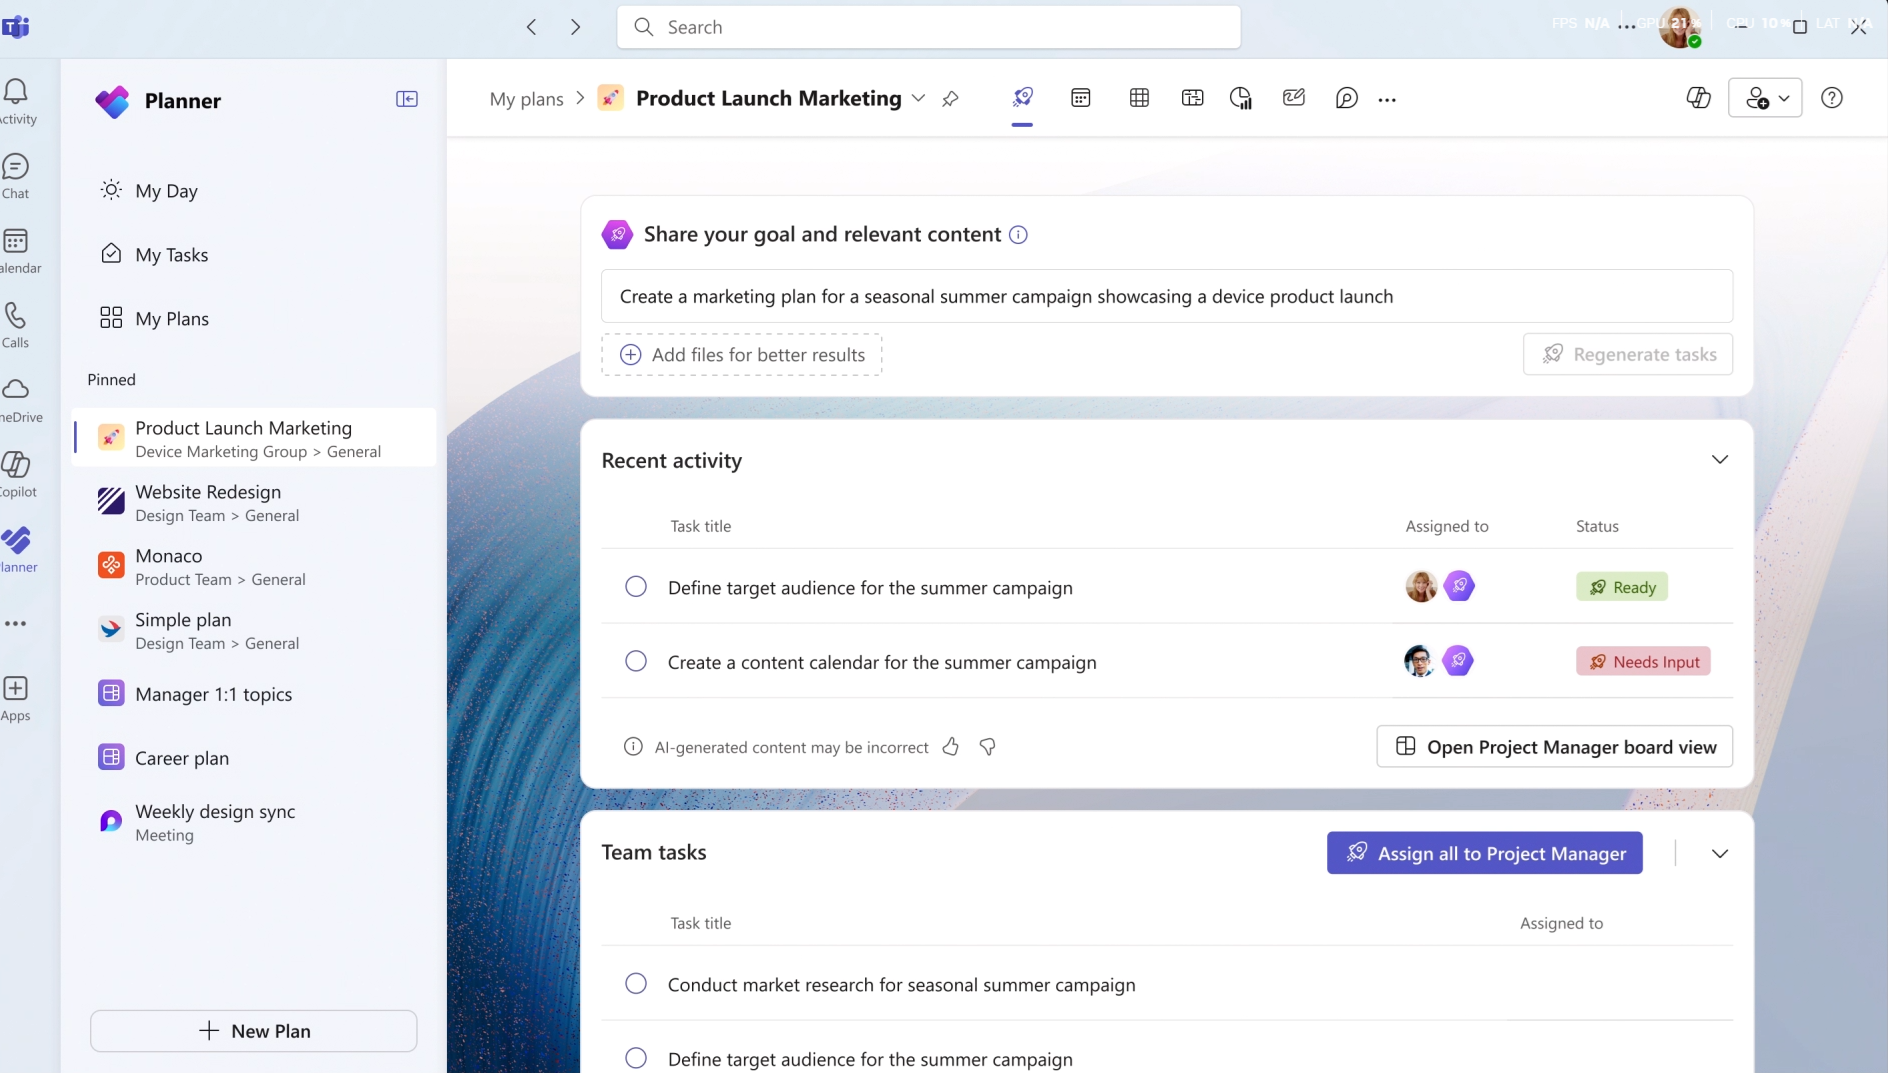Collapse the Planner navigation pane
This screenshot has width=1888, height=1073.
point(407,99)
